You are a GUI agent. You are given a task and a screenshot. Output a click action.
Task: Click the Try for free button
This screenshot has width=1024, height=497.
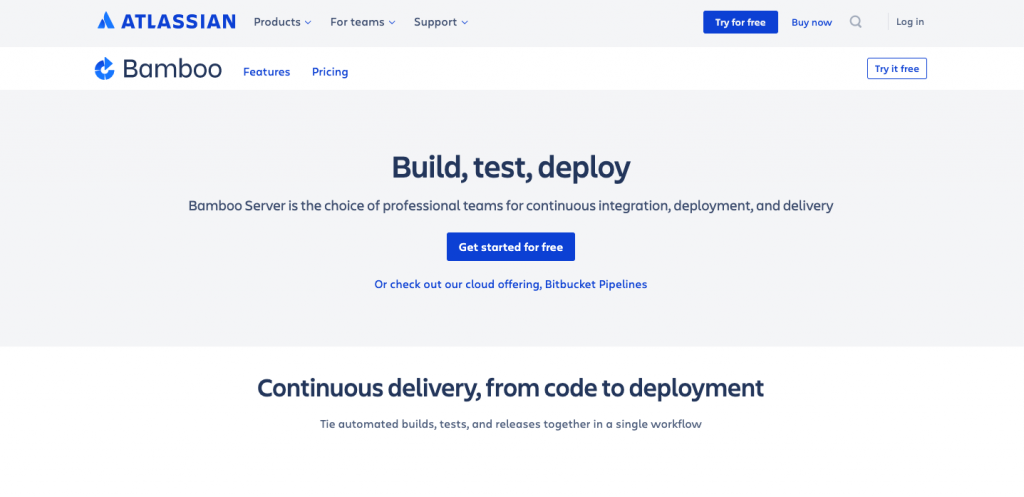click(740, 22)
